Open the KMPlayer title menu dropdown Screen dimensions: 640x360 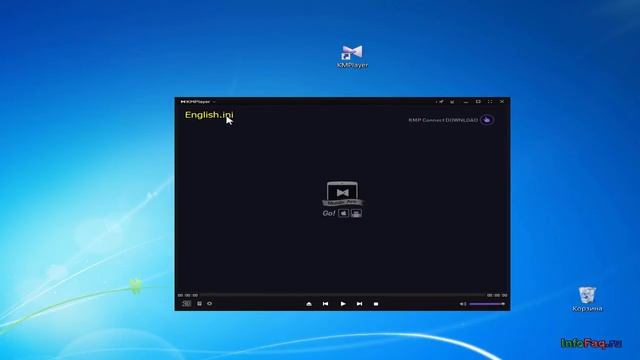coord(198,102)
